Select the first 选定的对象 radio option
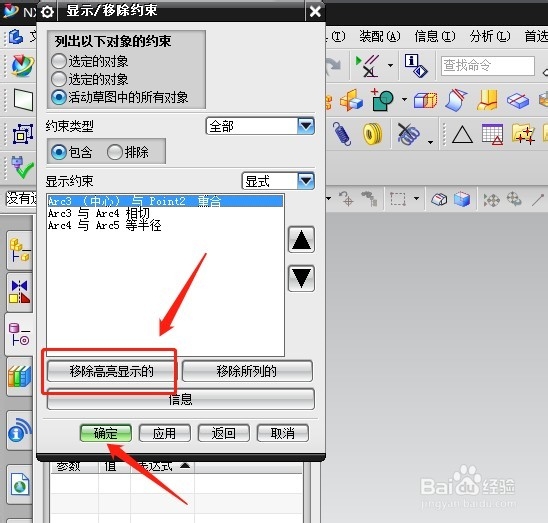The width and height of the screenshot is (548, 523). tap(58, 61)
